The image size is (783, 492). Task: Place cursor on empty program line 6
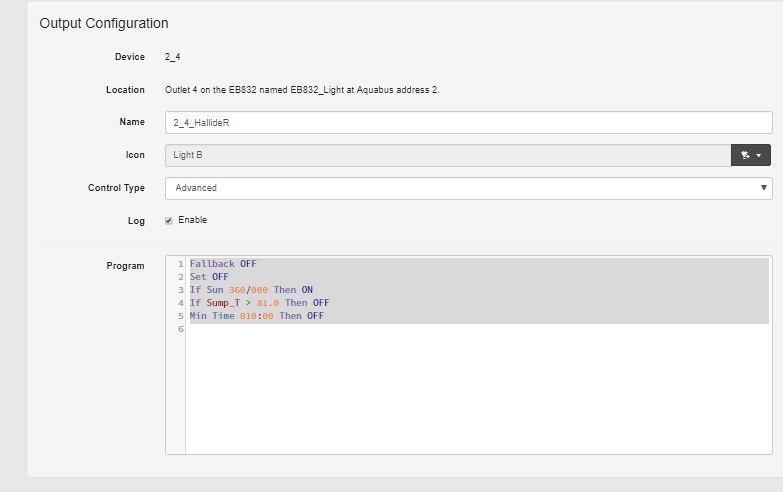[478, 329]
